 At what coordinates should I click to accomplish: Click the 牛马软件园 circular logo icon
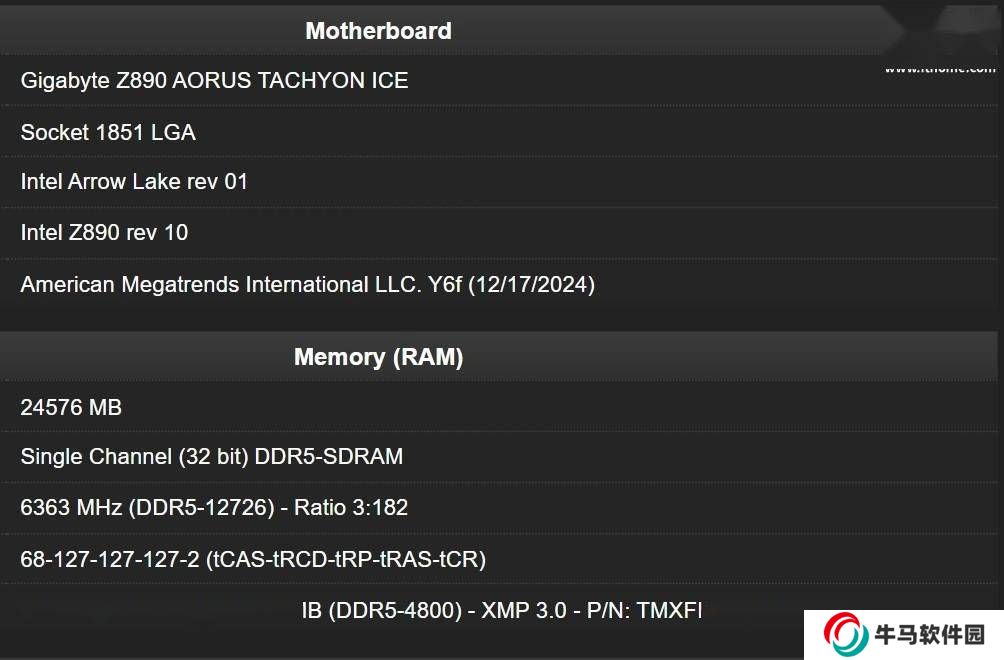[x=845, y=634]
